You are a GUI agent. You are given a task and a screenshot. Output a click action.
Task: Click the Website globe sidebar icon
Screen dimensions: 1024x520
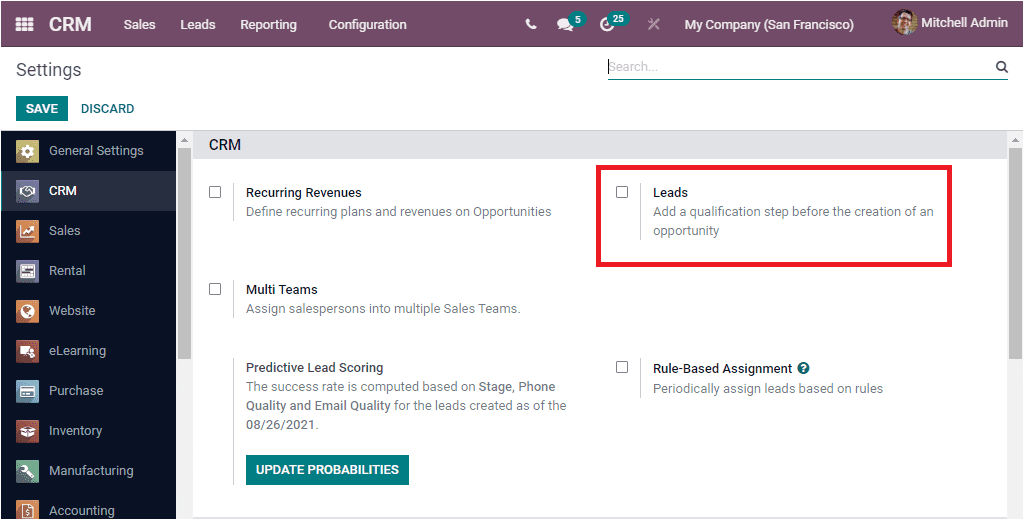(x=27, y=311)
